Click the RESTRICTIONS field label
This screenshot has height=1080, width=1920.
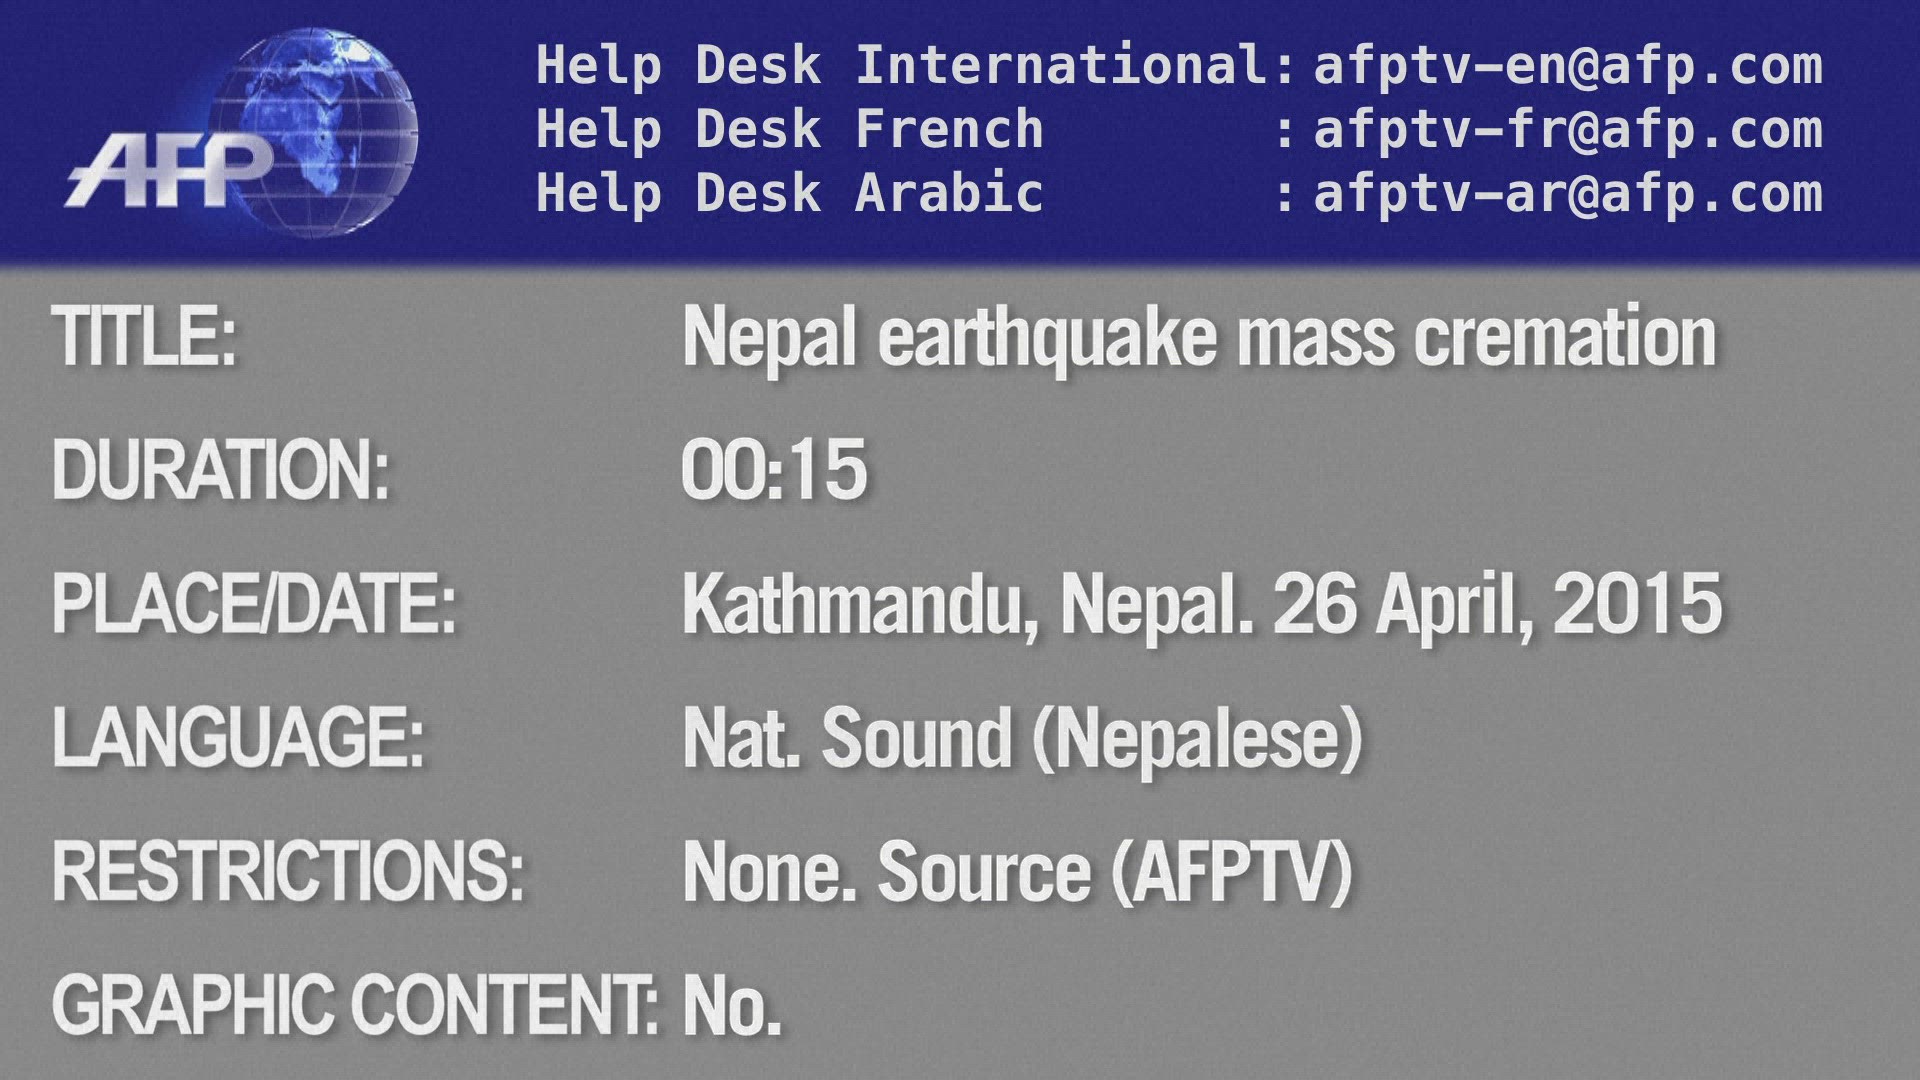(288, 871)
